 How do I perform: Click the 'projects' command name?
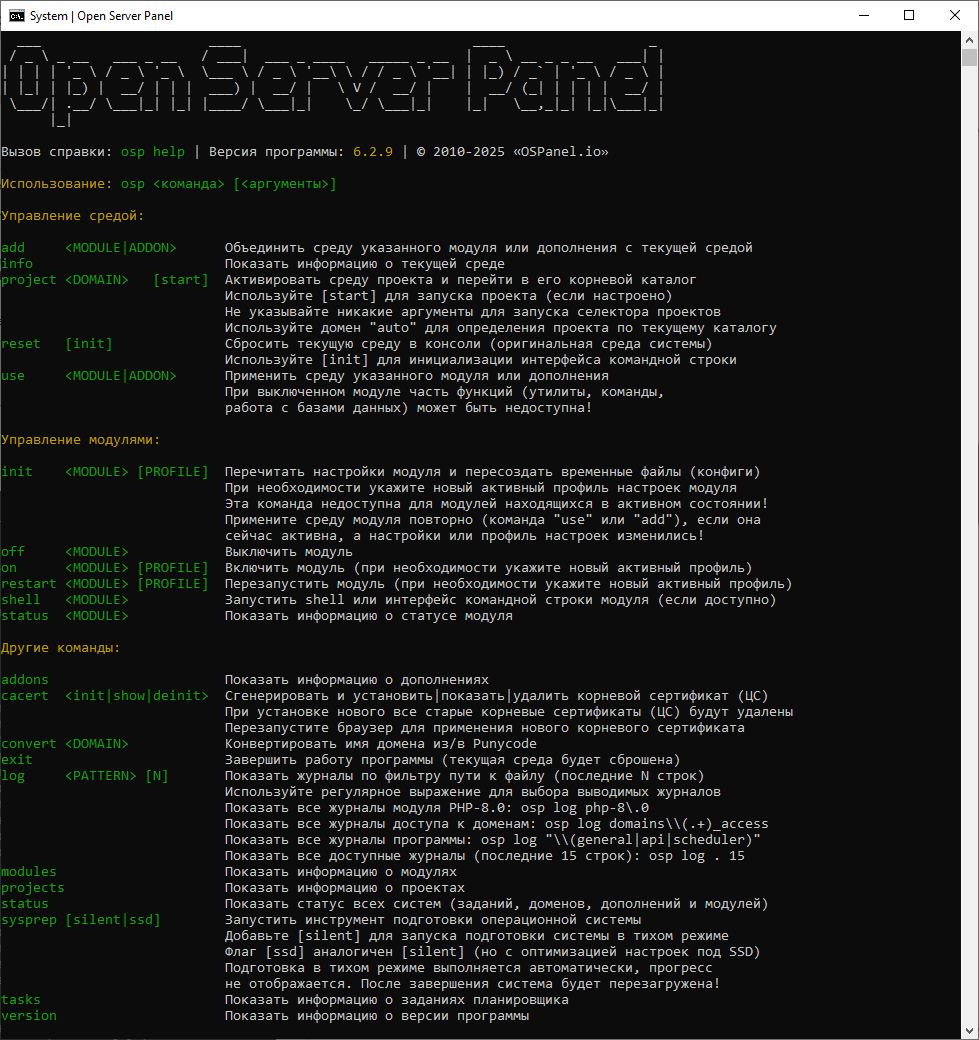33,887
